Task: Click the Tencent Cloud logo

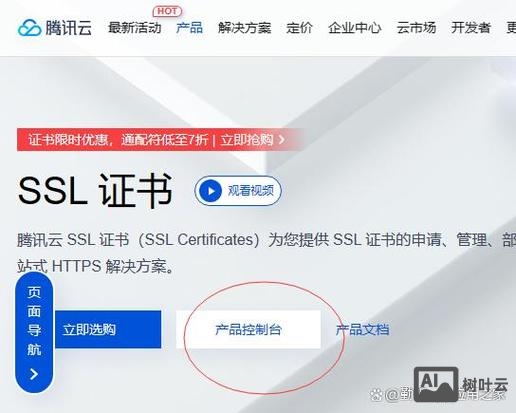Action: coord(55,27)
